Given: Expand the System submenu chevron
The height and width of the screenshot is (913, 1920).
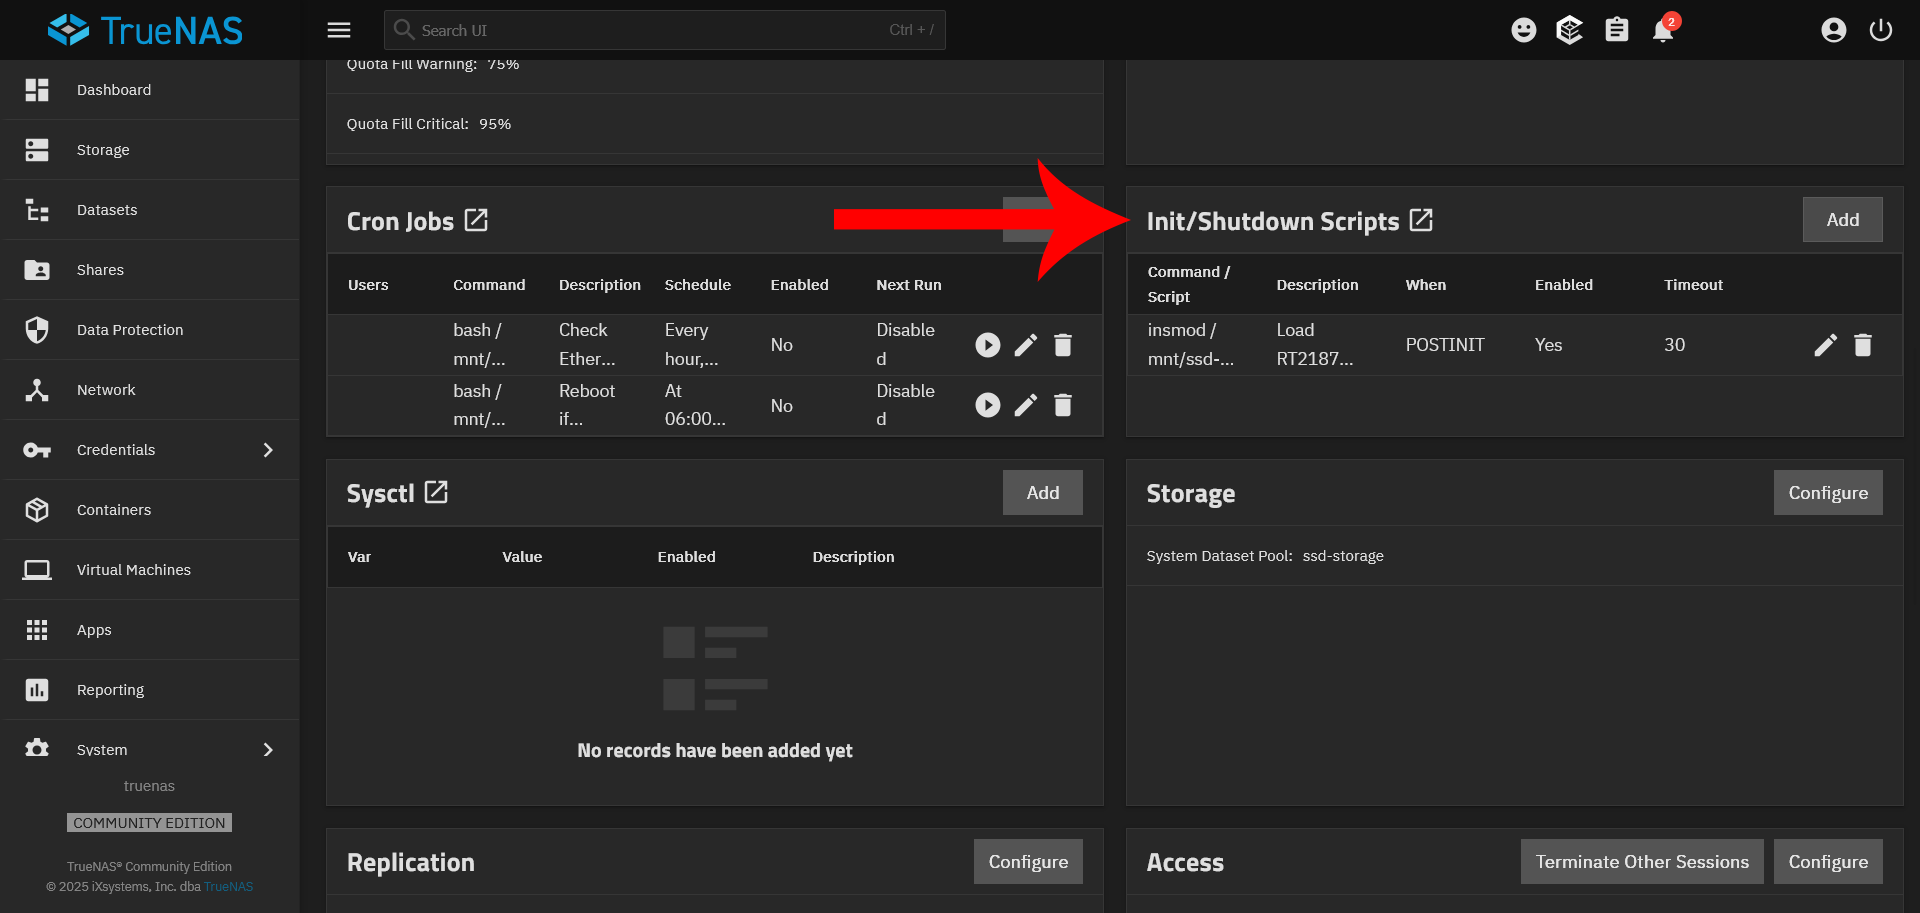Looking at the screenshot, I should (x=268, y=750).
